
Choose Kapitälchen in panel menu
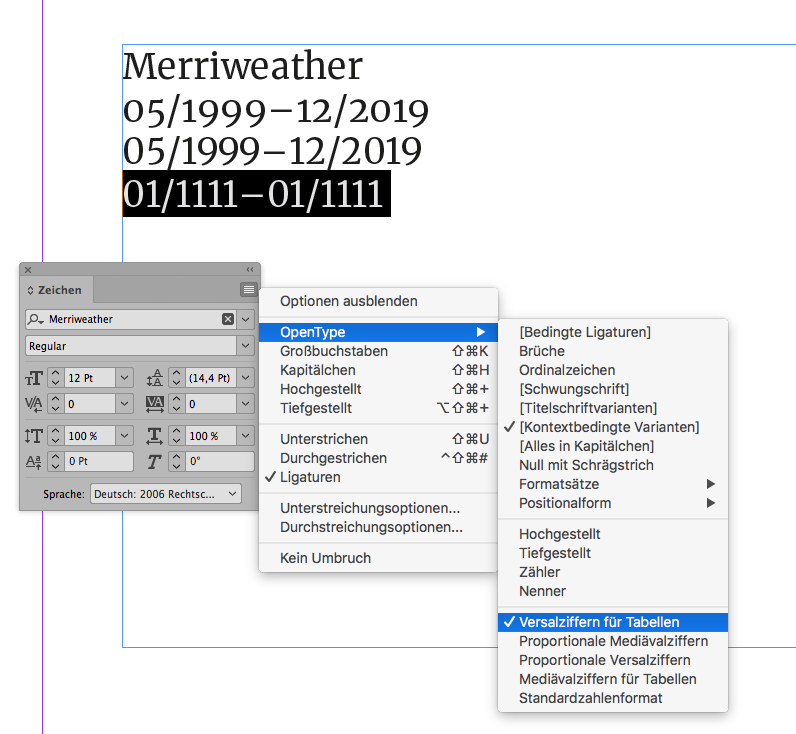[378, 370]
